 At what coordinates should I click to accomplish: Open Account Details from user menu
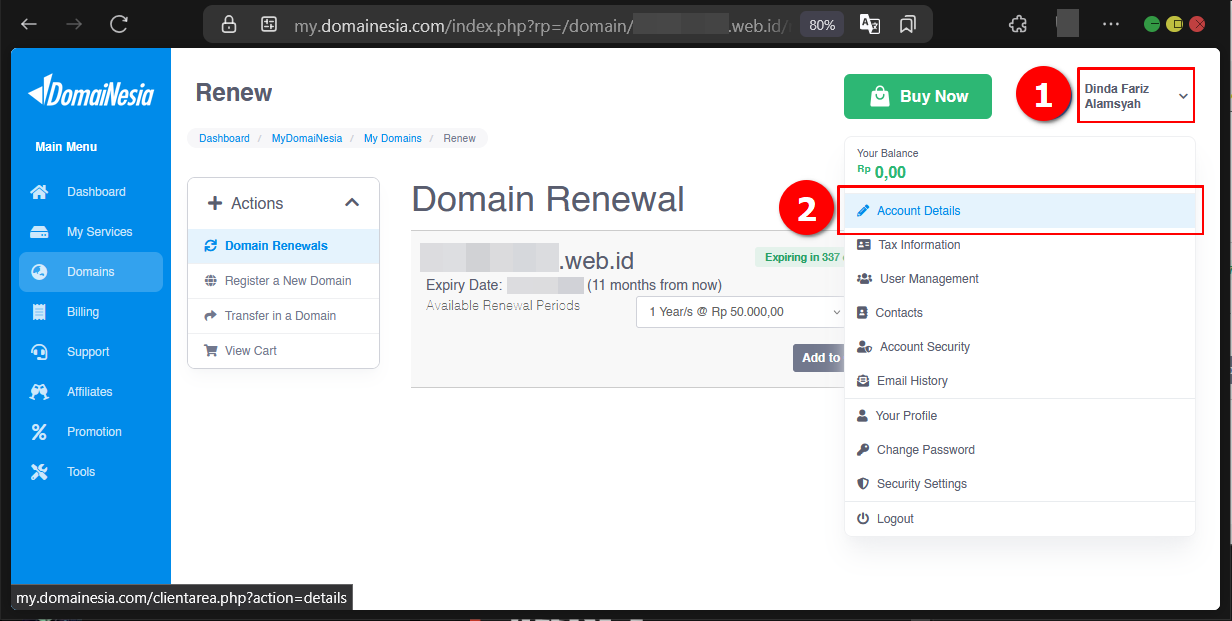pyautogui.click(x=1020, y=211)
